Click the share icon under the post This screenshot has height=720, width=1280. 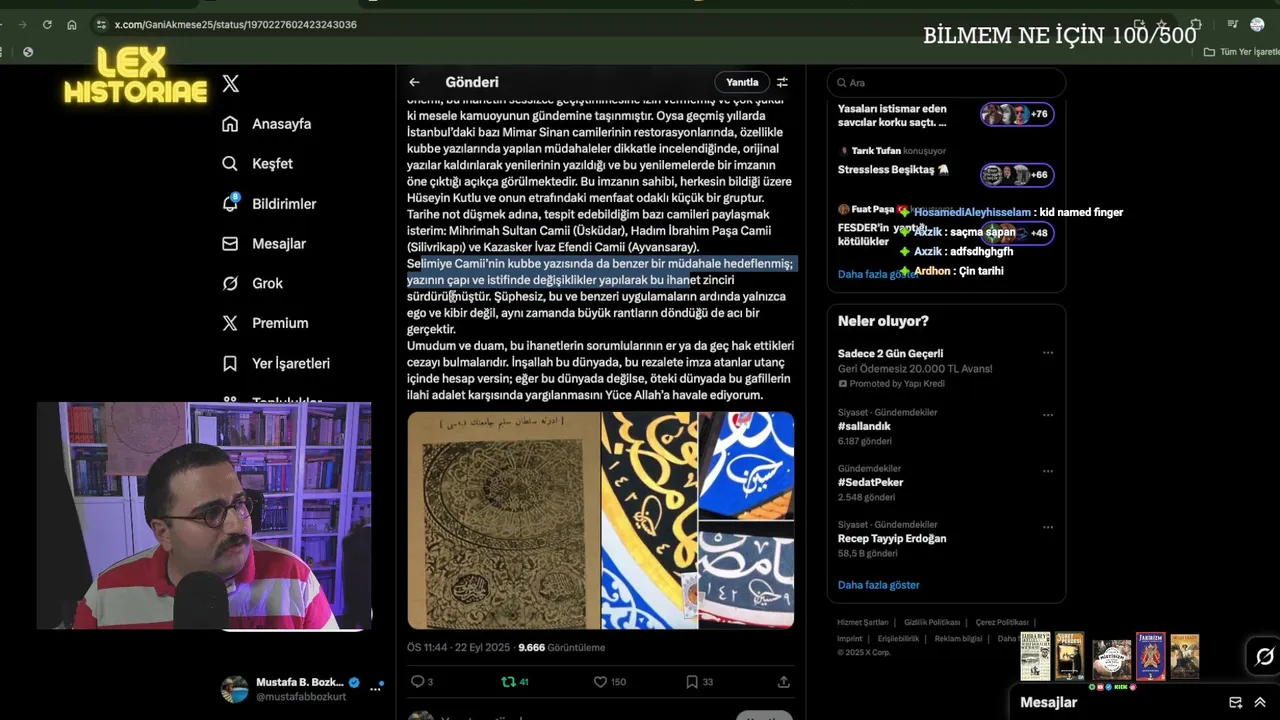(x=783, y=682)
